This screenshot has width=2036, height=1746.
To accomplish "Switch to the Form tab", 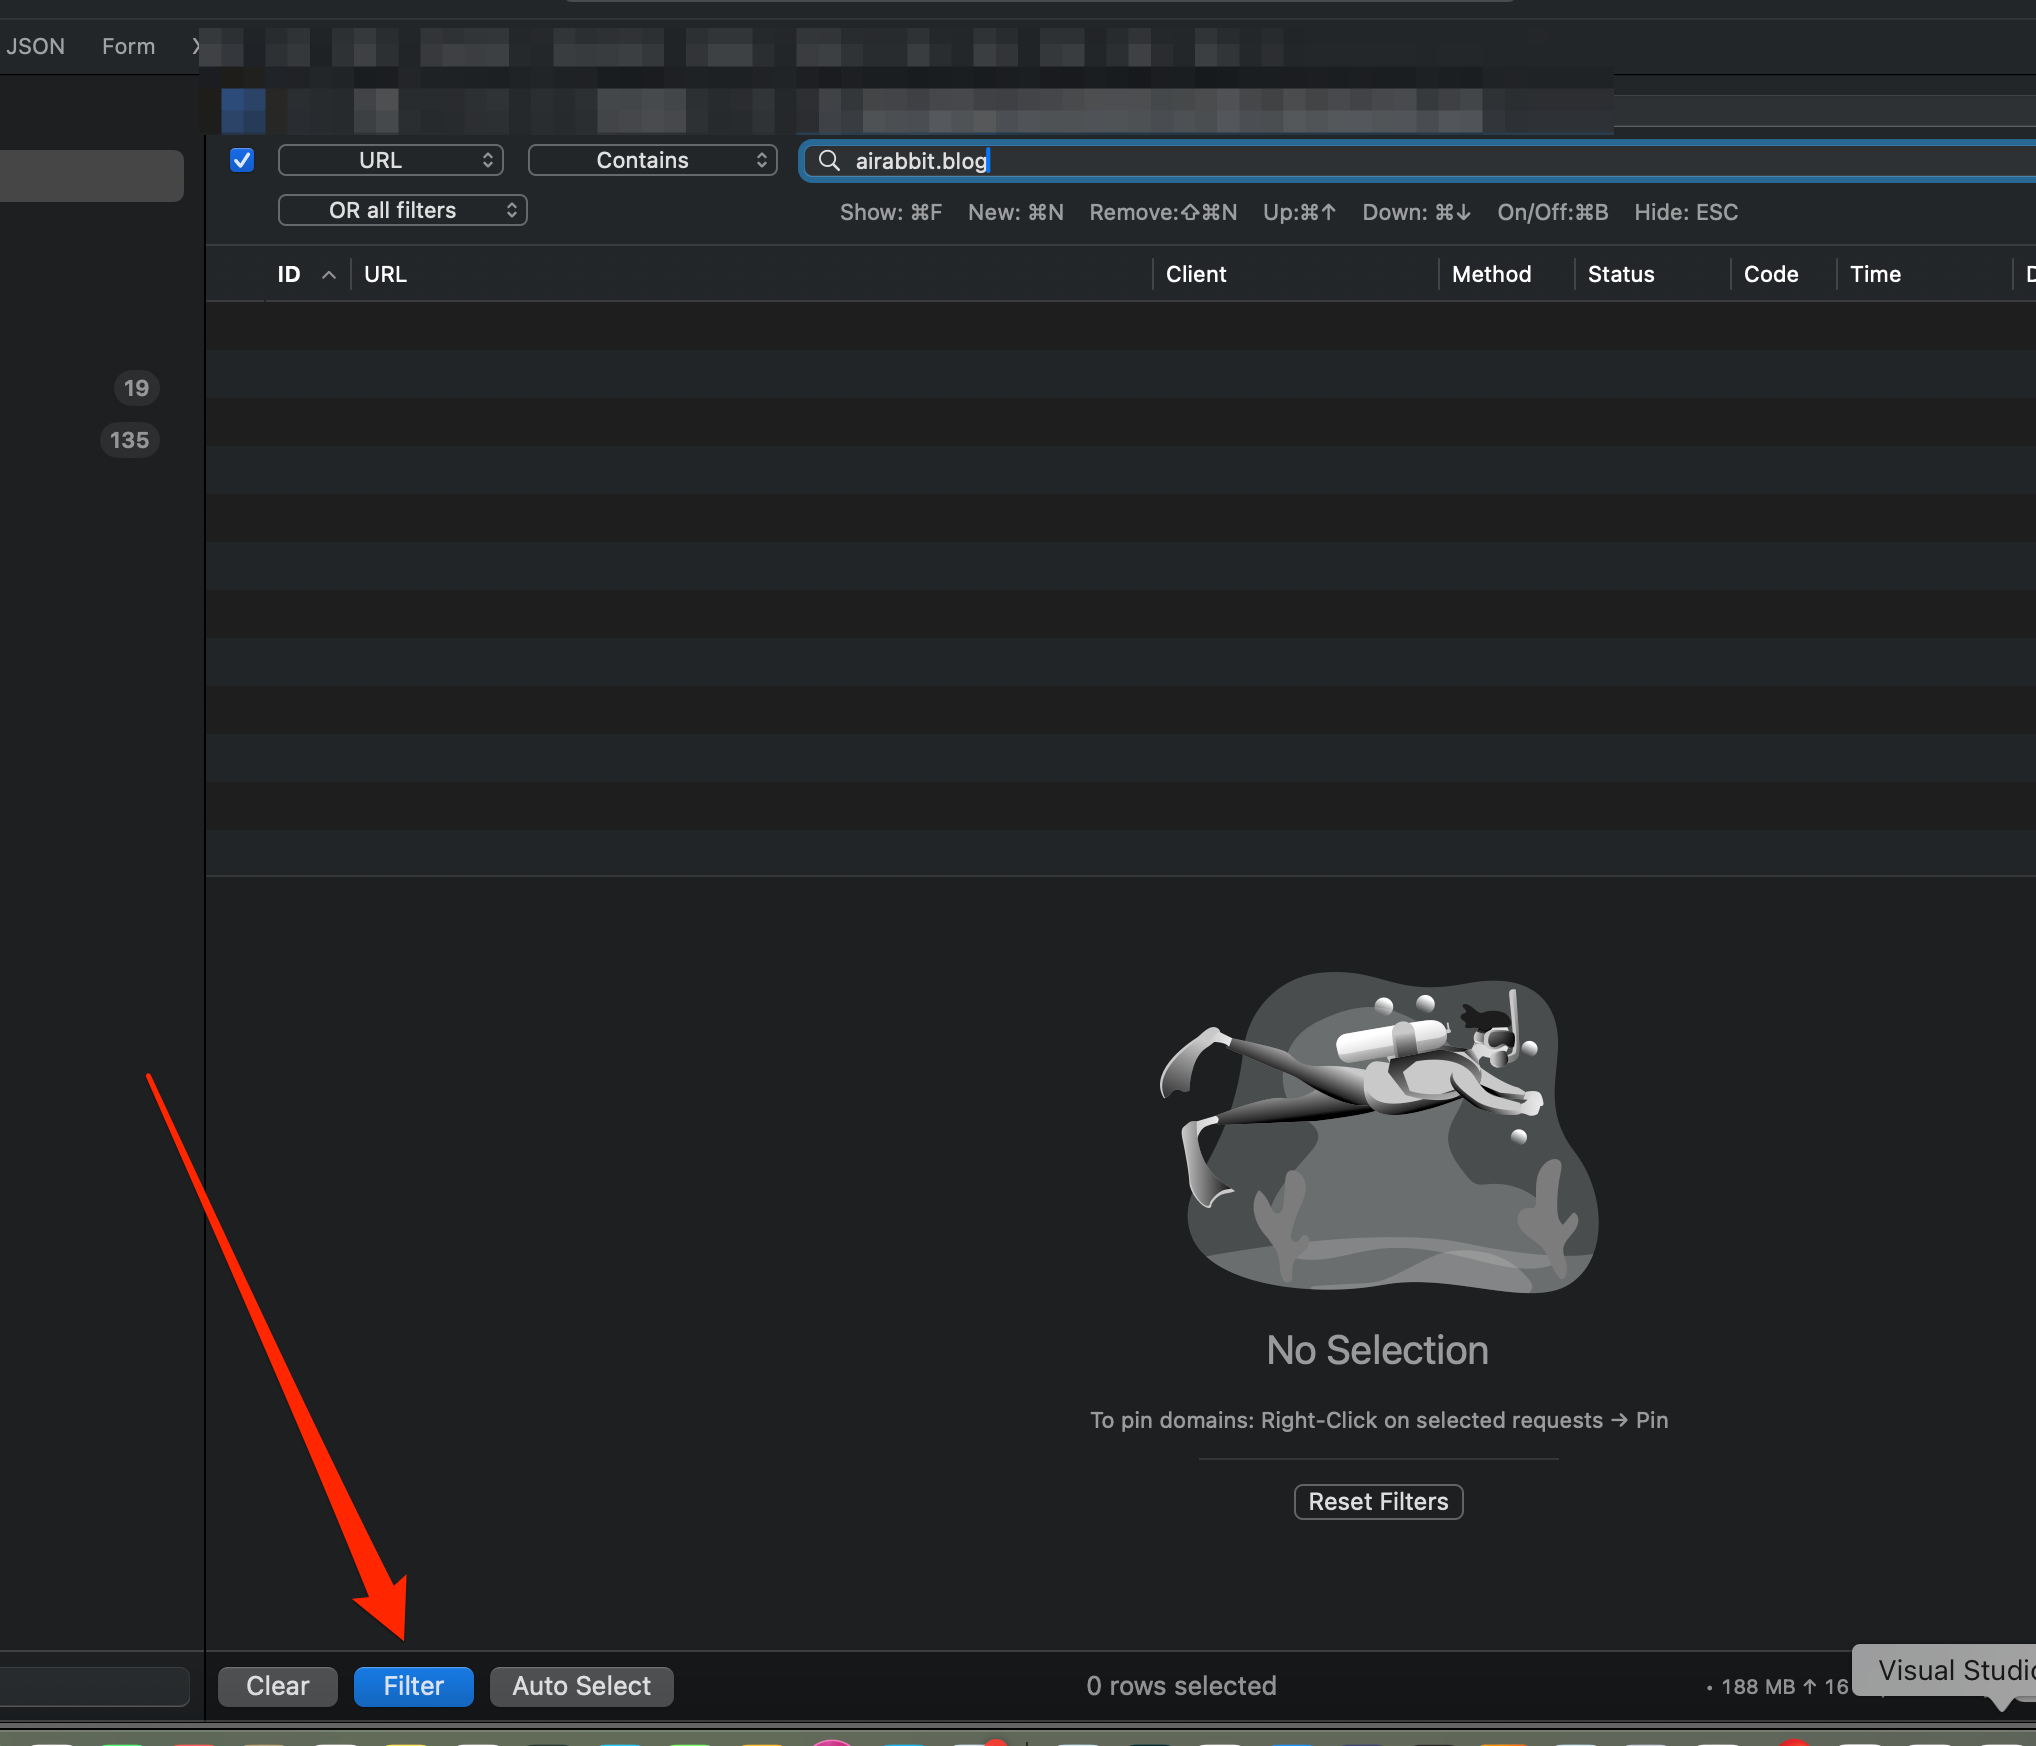I will click(128, 46).
